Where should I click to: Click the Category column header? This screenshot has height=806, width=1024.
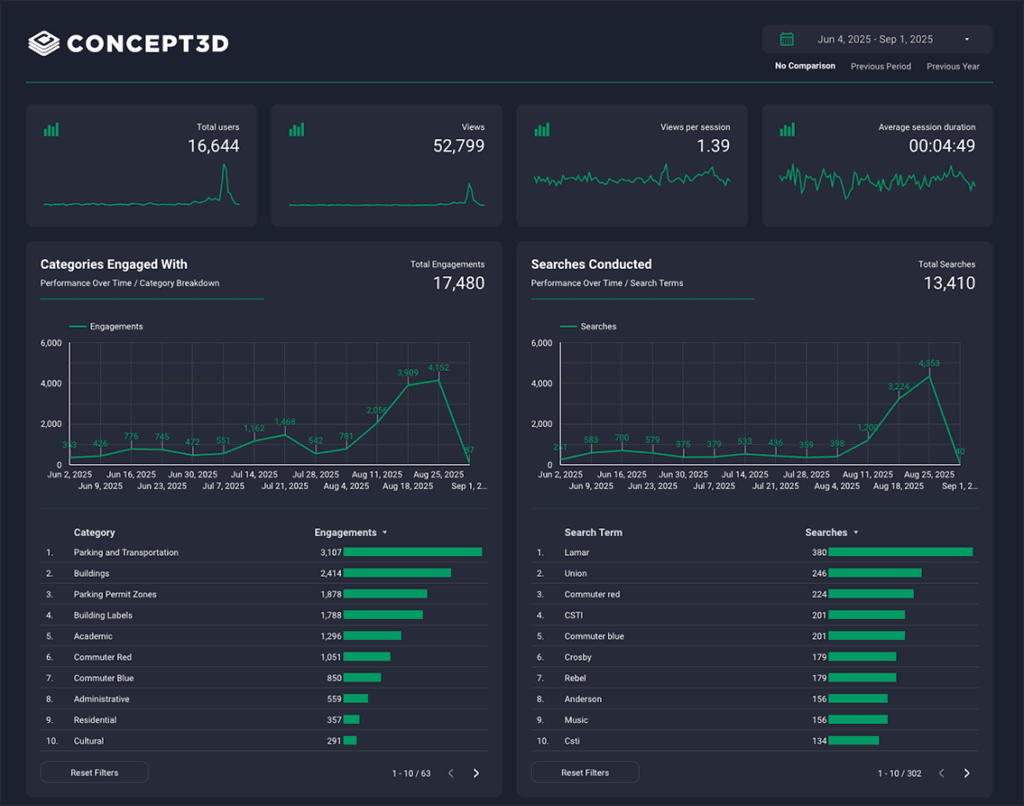tap(94, 532)
